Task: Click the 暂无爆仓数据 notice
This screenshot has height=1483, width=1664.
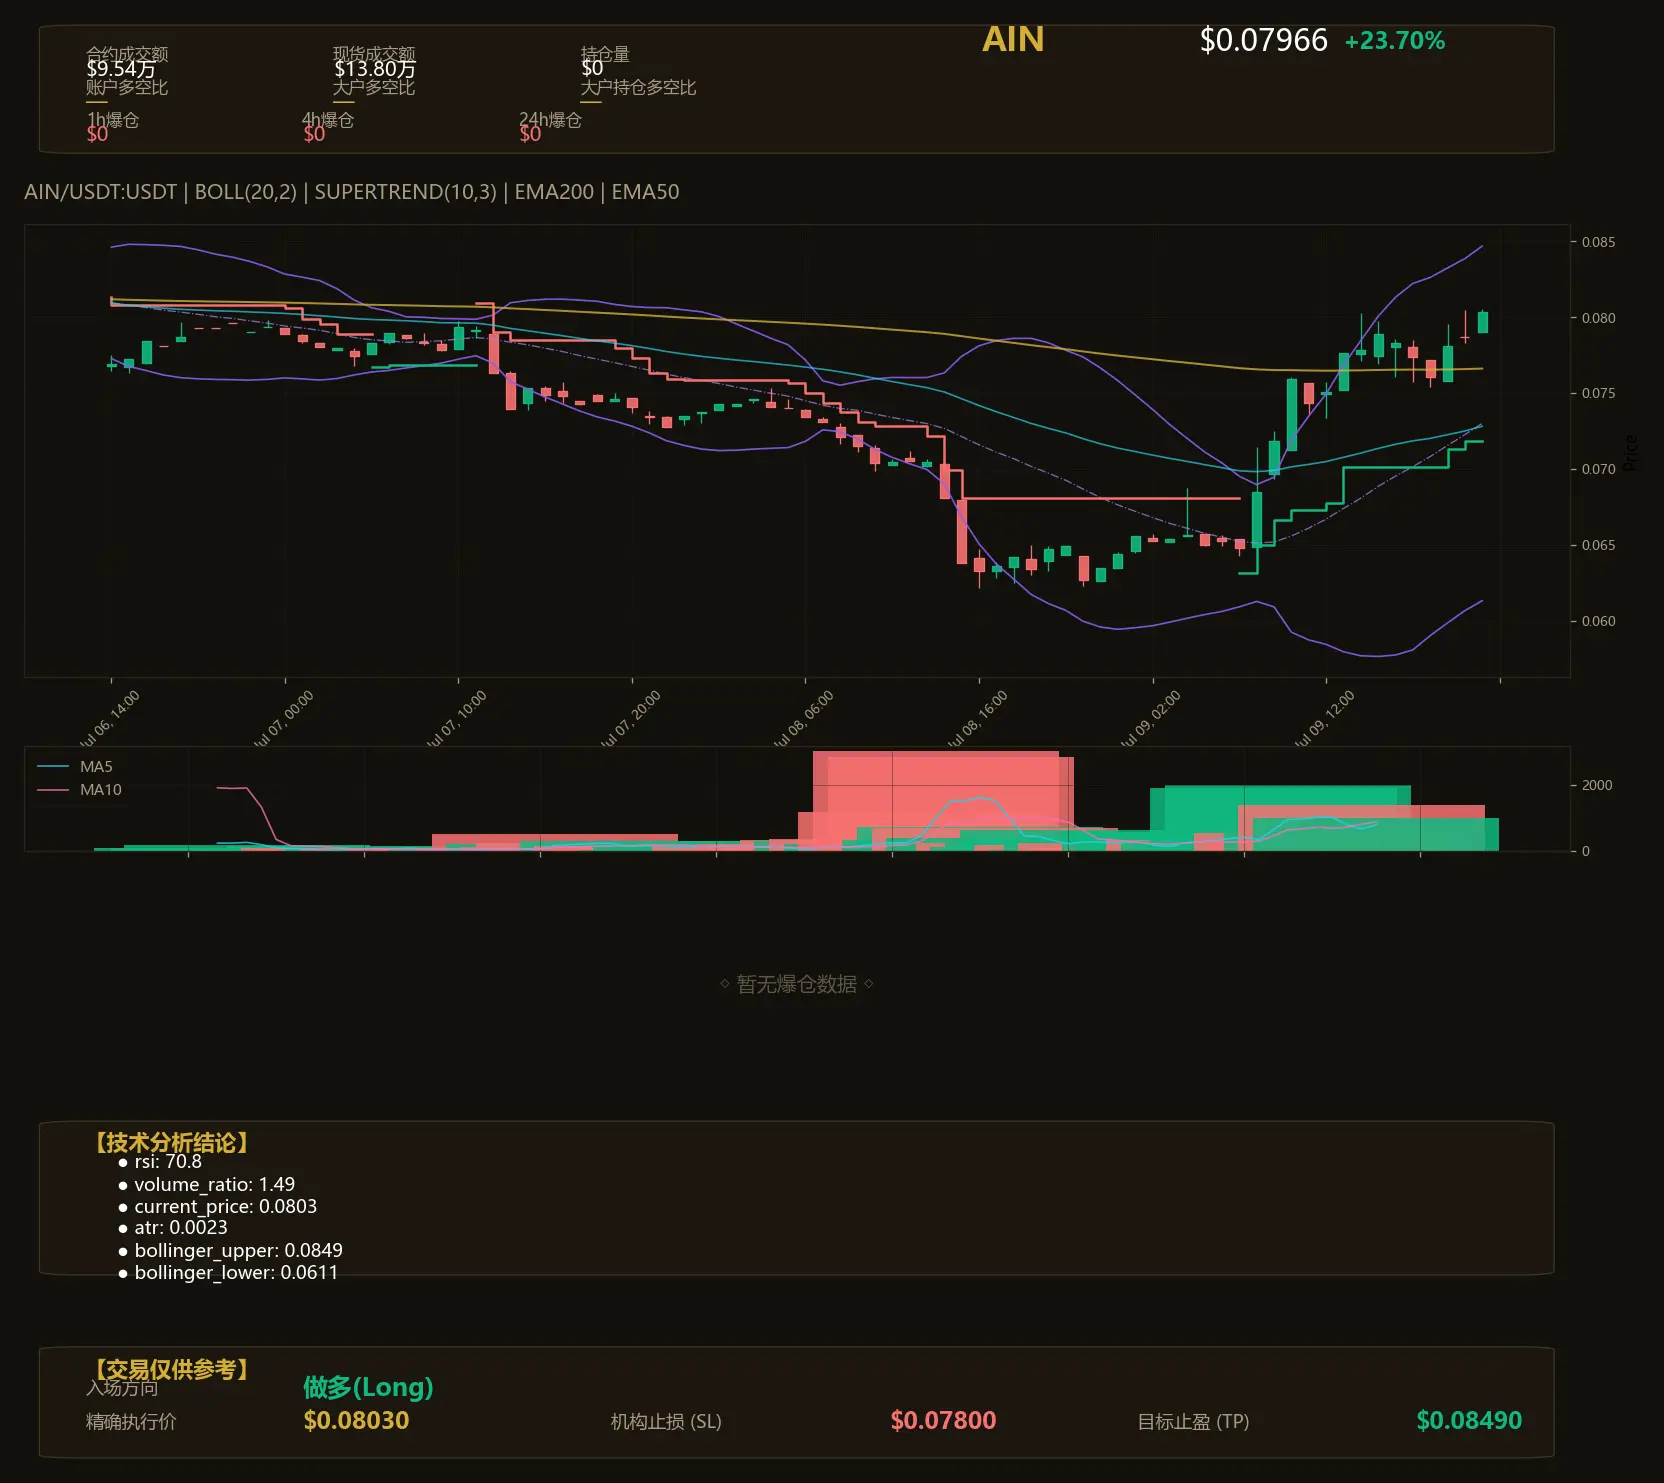Action: [x=797, y=984]
